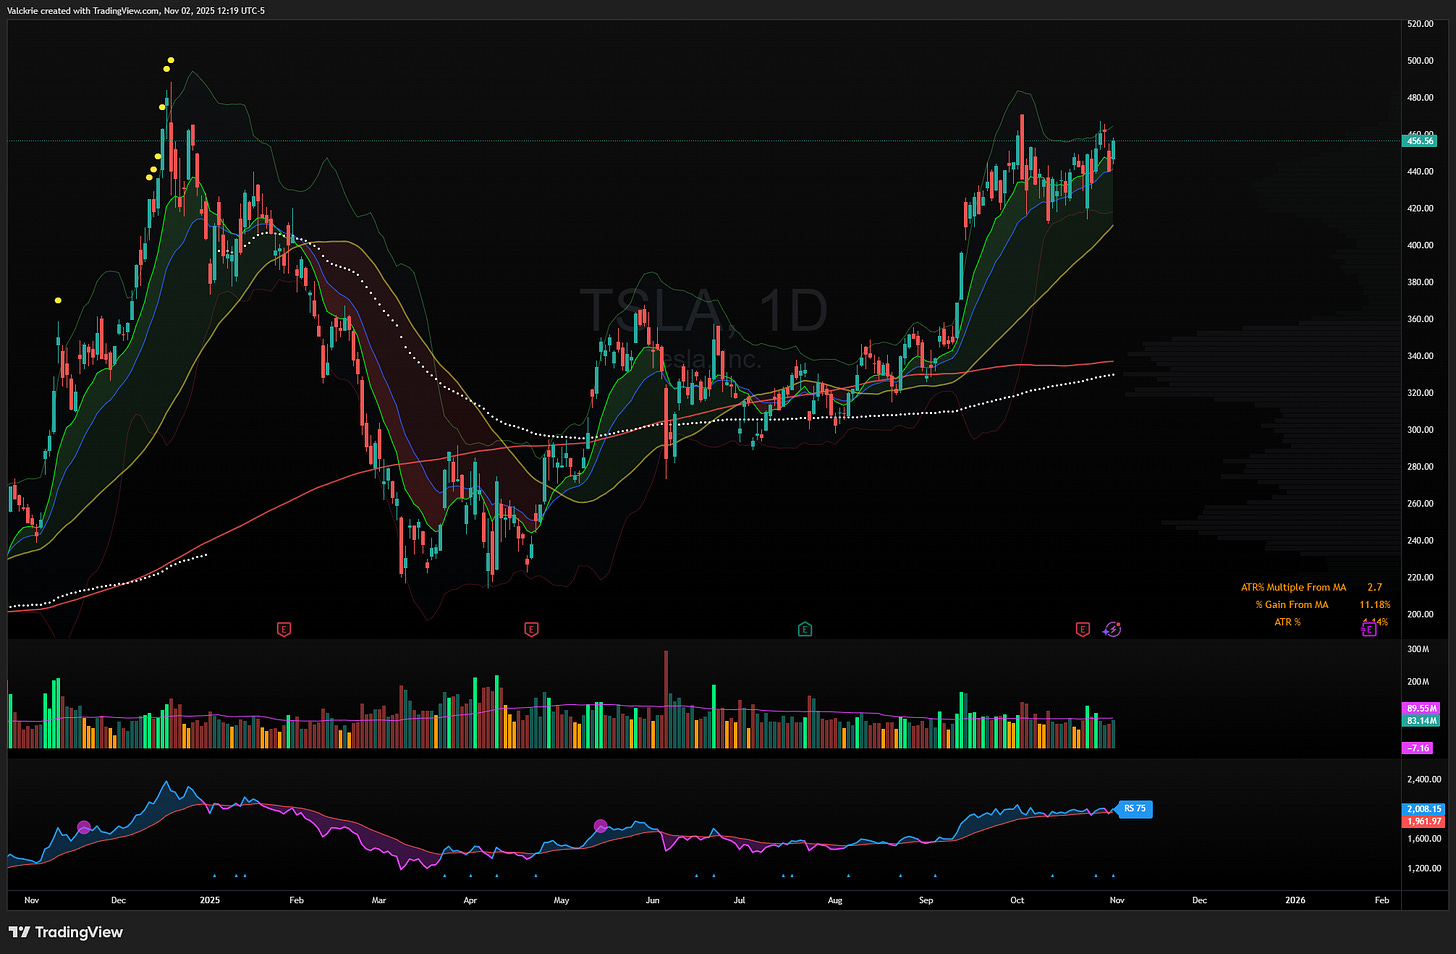
Task: Click the TradingView logo
Action: point(66,932)
